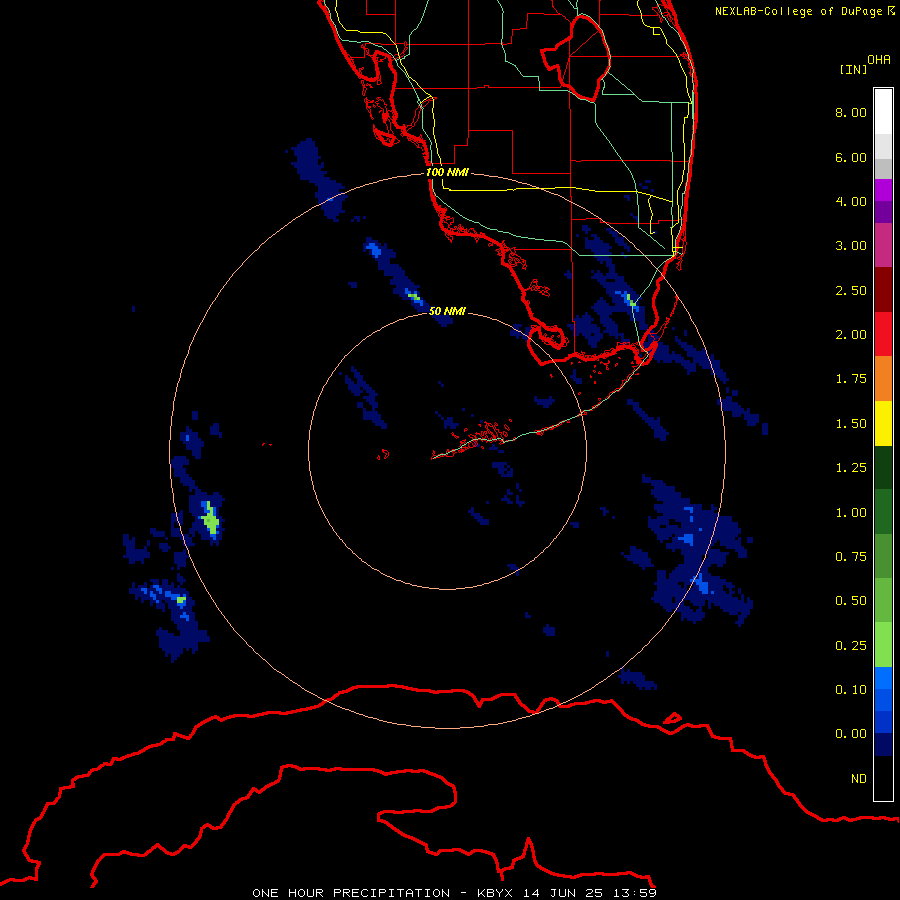Screen dimensions: 900x900
Task: Click the 2.50 legend value
Action: 851,290
